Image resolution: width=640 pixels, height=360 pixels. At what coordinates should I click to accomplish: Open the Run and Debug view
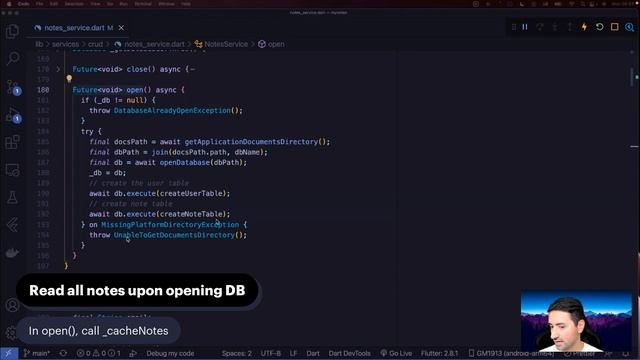tap(13, 115)
